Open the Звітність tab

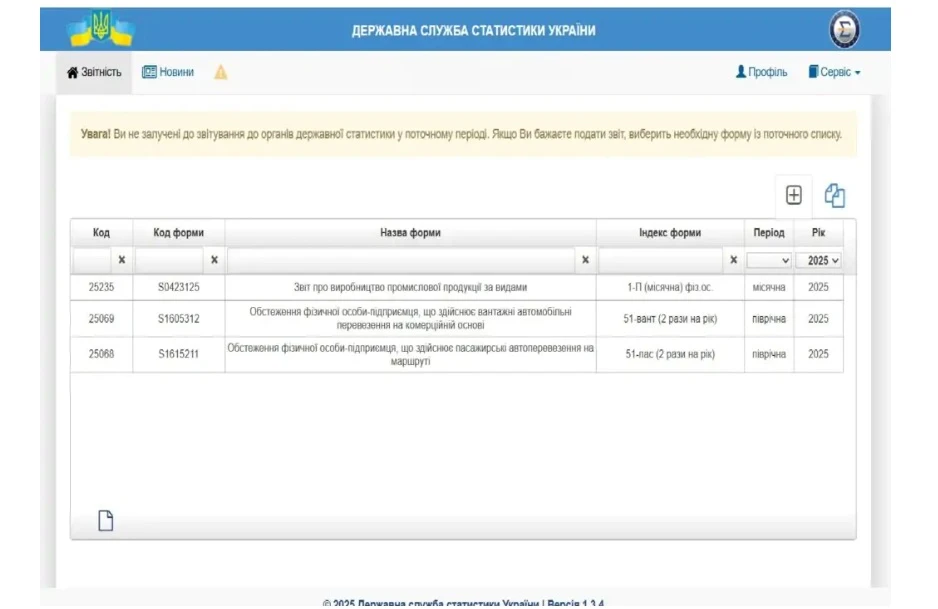tap(94, 72)
